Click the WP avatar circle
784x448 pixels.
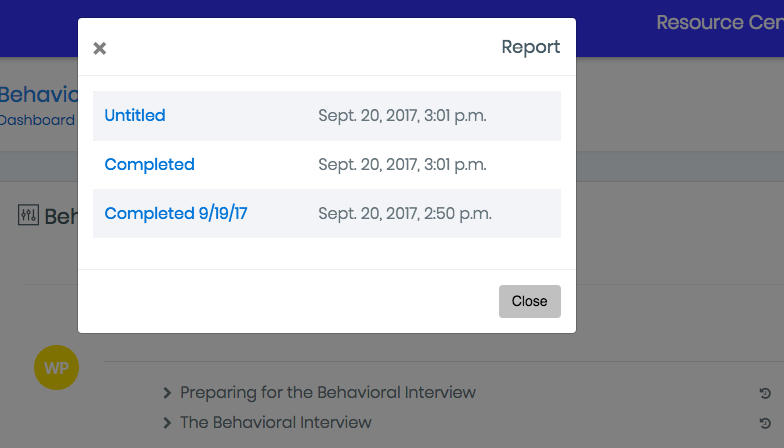[x=56, y=368]
